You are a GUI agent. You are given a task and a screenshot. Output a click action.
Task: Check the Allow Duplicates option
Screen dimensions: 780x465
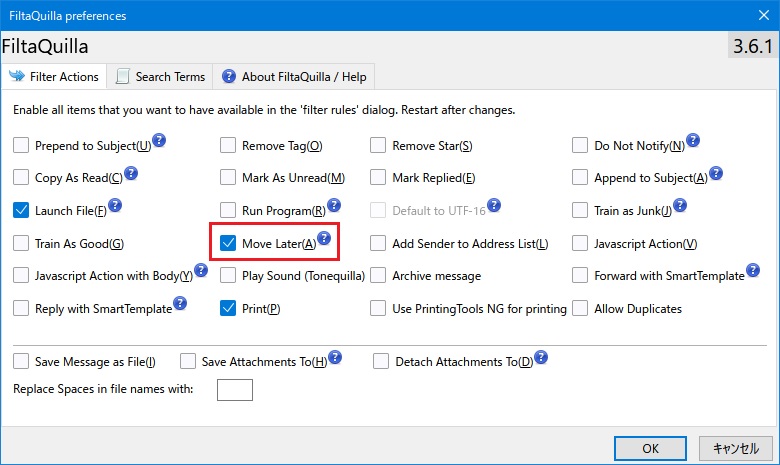click(x=580, y=308)
